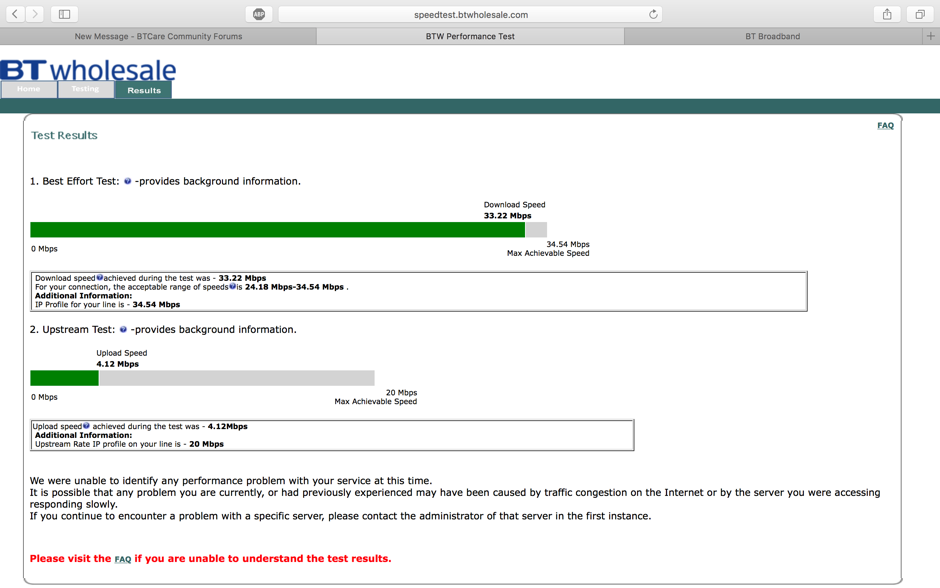Click '34.54 Mbps' max achievable speed label
This screenshot has width=940, height=588.
pyautogui.click(x=568, y=244)
